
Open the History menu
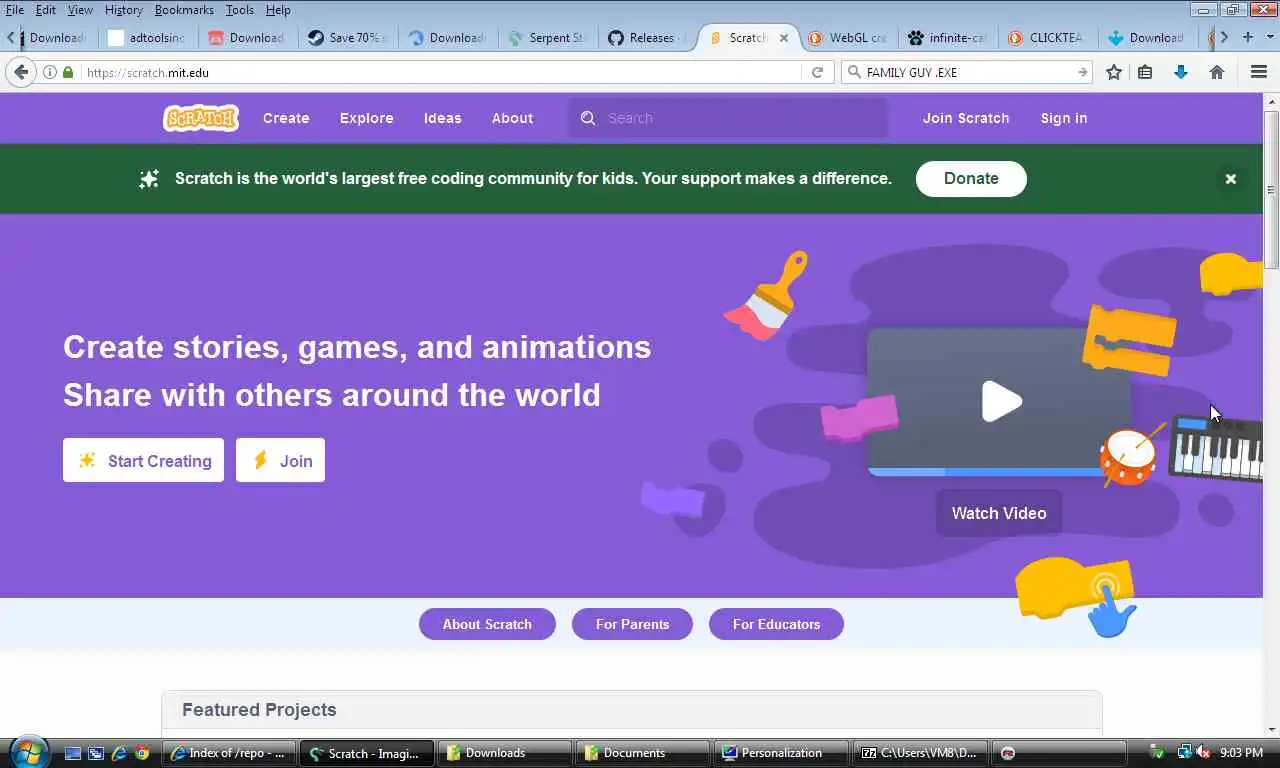point(124,10)
